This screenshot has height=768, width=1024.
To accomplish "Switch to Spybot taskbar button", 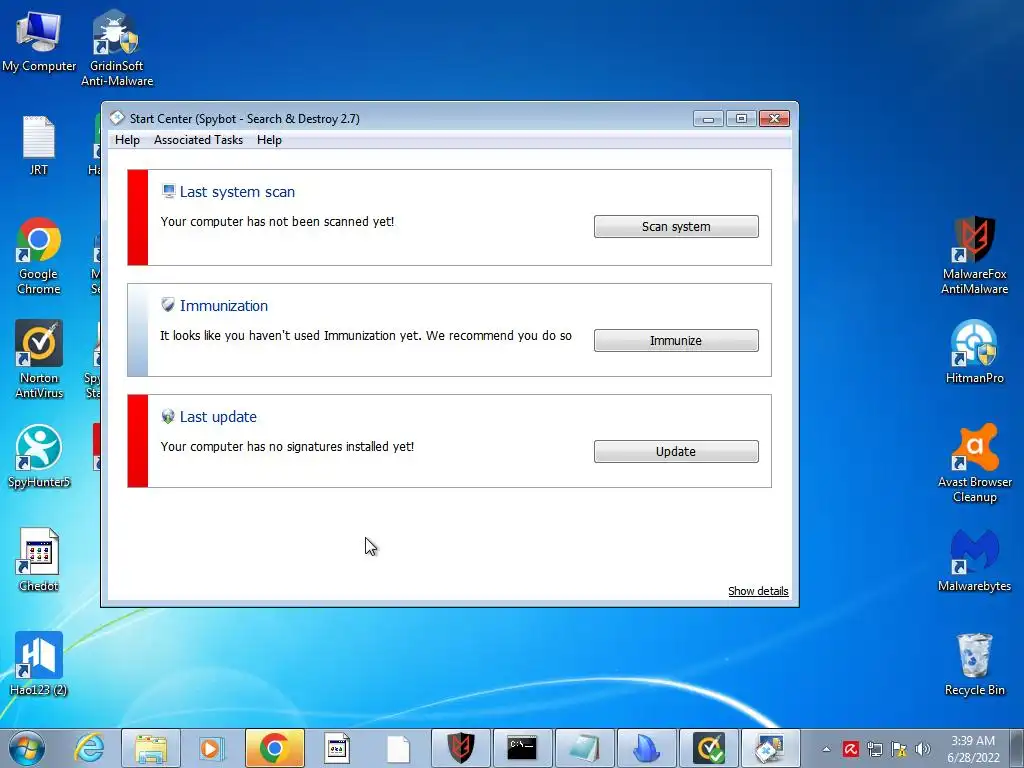I will pyautogui.click(x=771, y=748).
